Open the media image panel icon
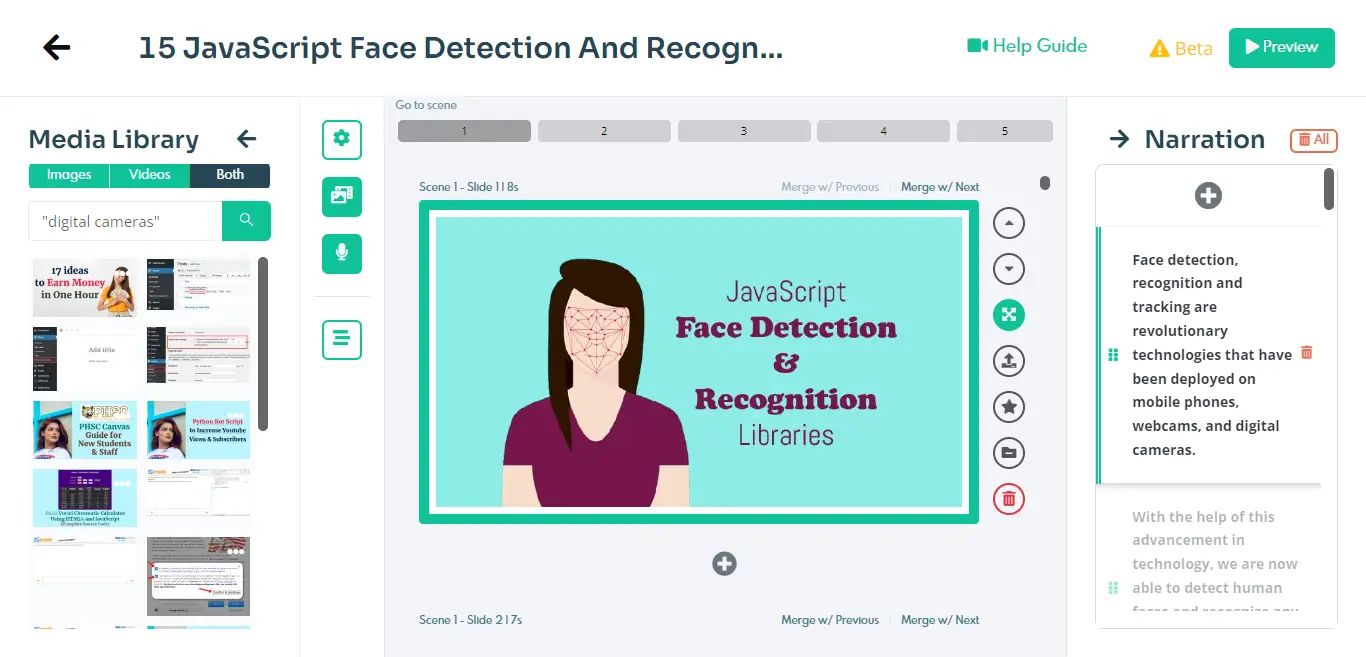This screenshot has width=1366, height=657. [341, 196]
